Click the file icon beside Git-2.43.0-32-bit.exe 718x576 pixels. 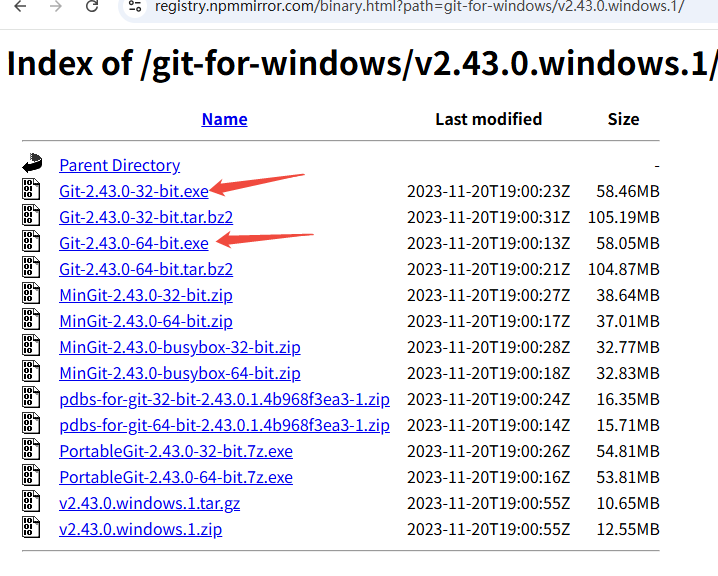click(x=31, y=190)
